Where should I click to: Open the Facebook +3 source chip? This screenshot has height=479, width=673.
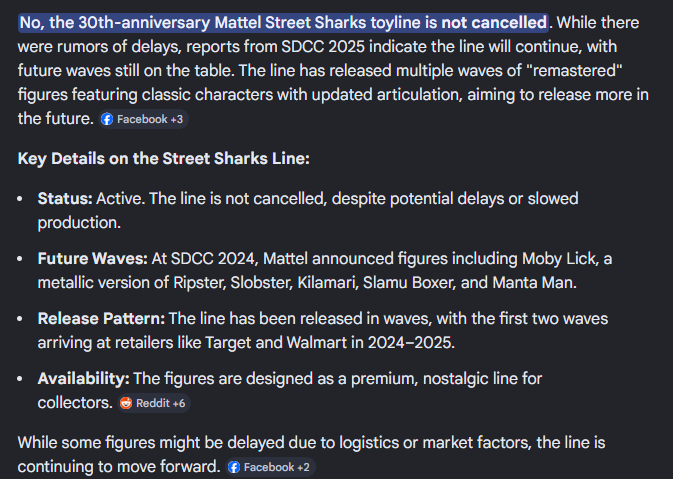coord(144,119)
